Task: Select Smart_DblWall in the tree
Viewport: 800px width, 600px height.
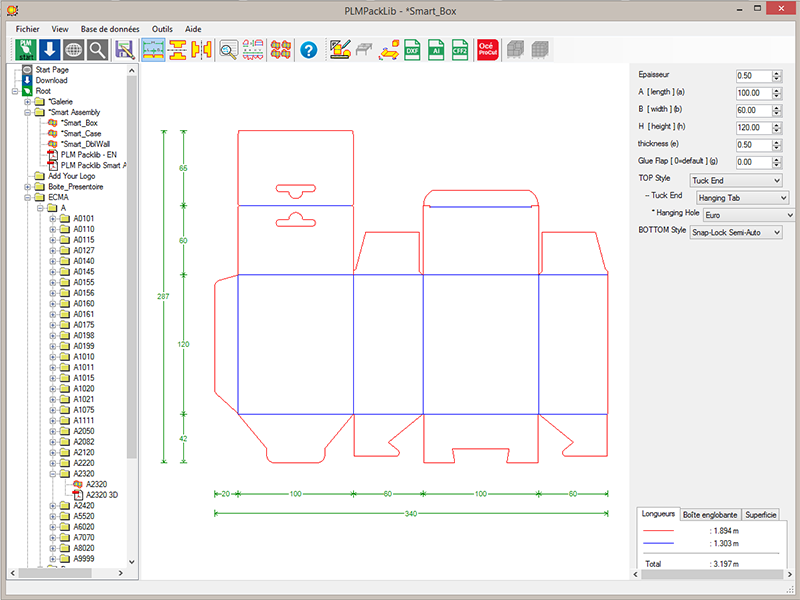Action: coord(85,144)
